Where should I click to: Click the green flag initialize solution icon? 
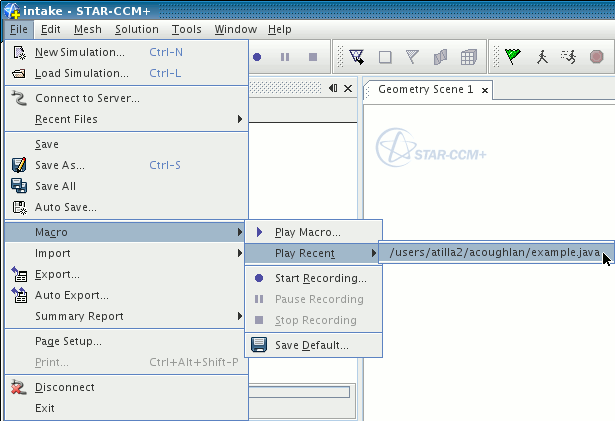coord(513,56)
